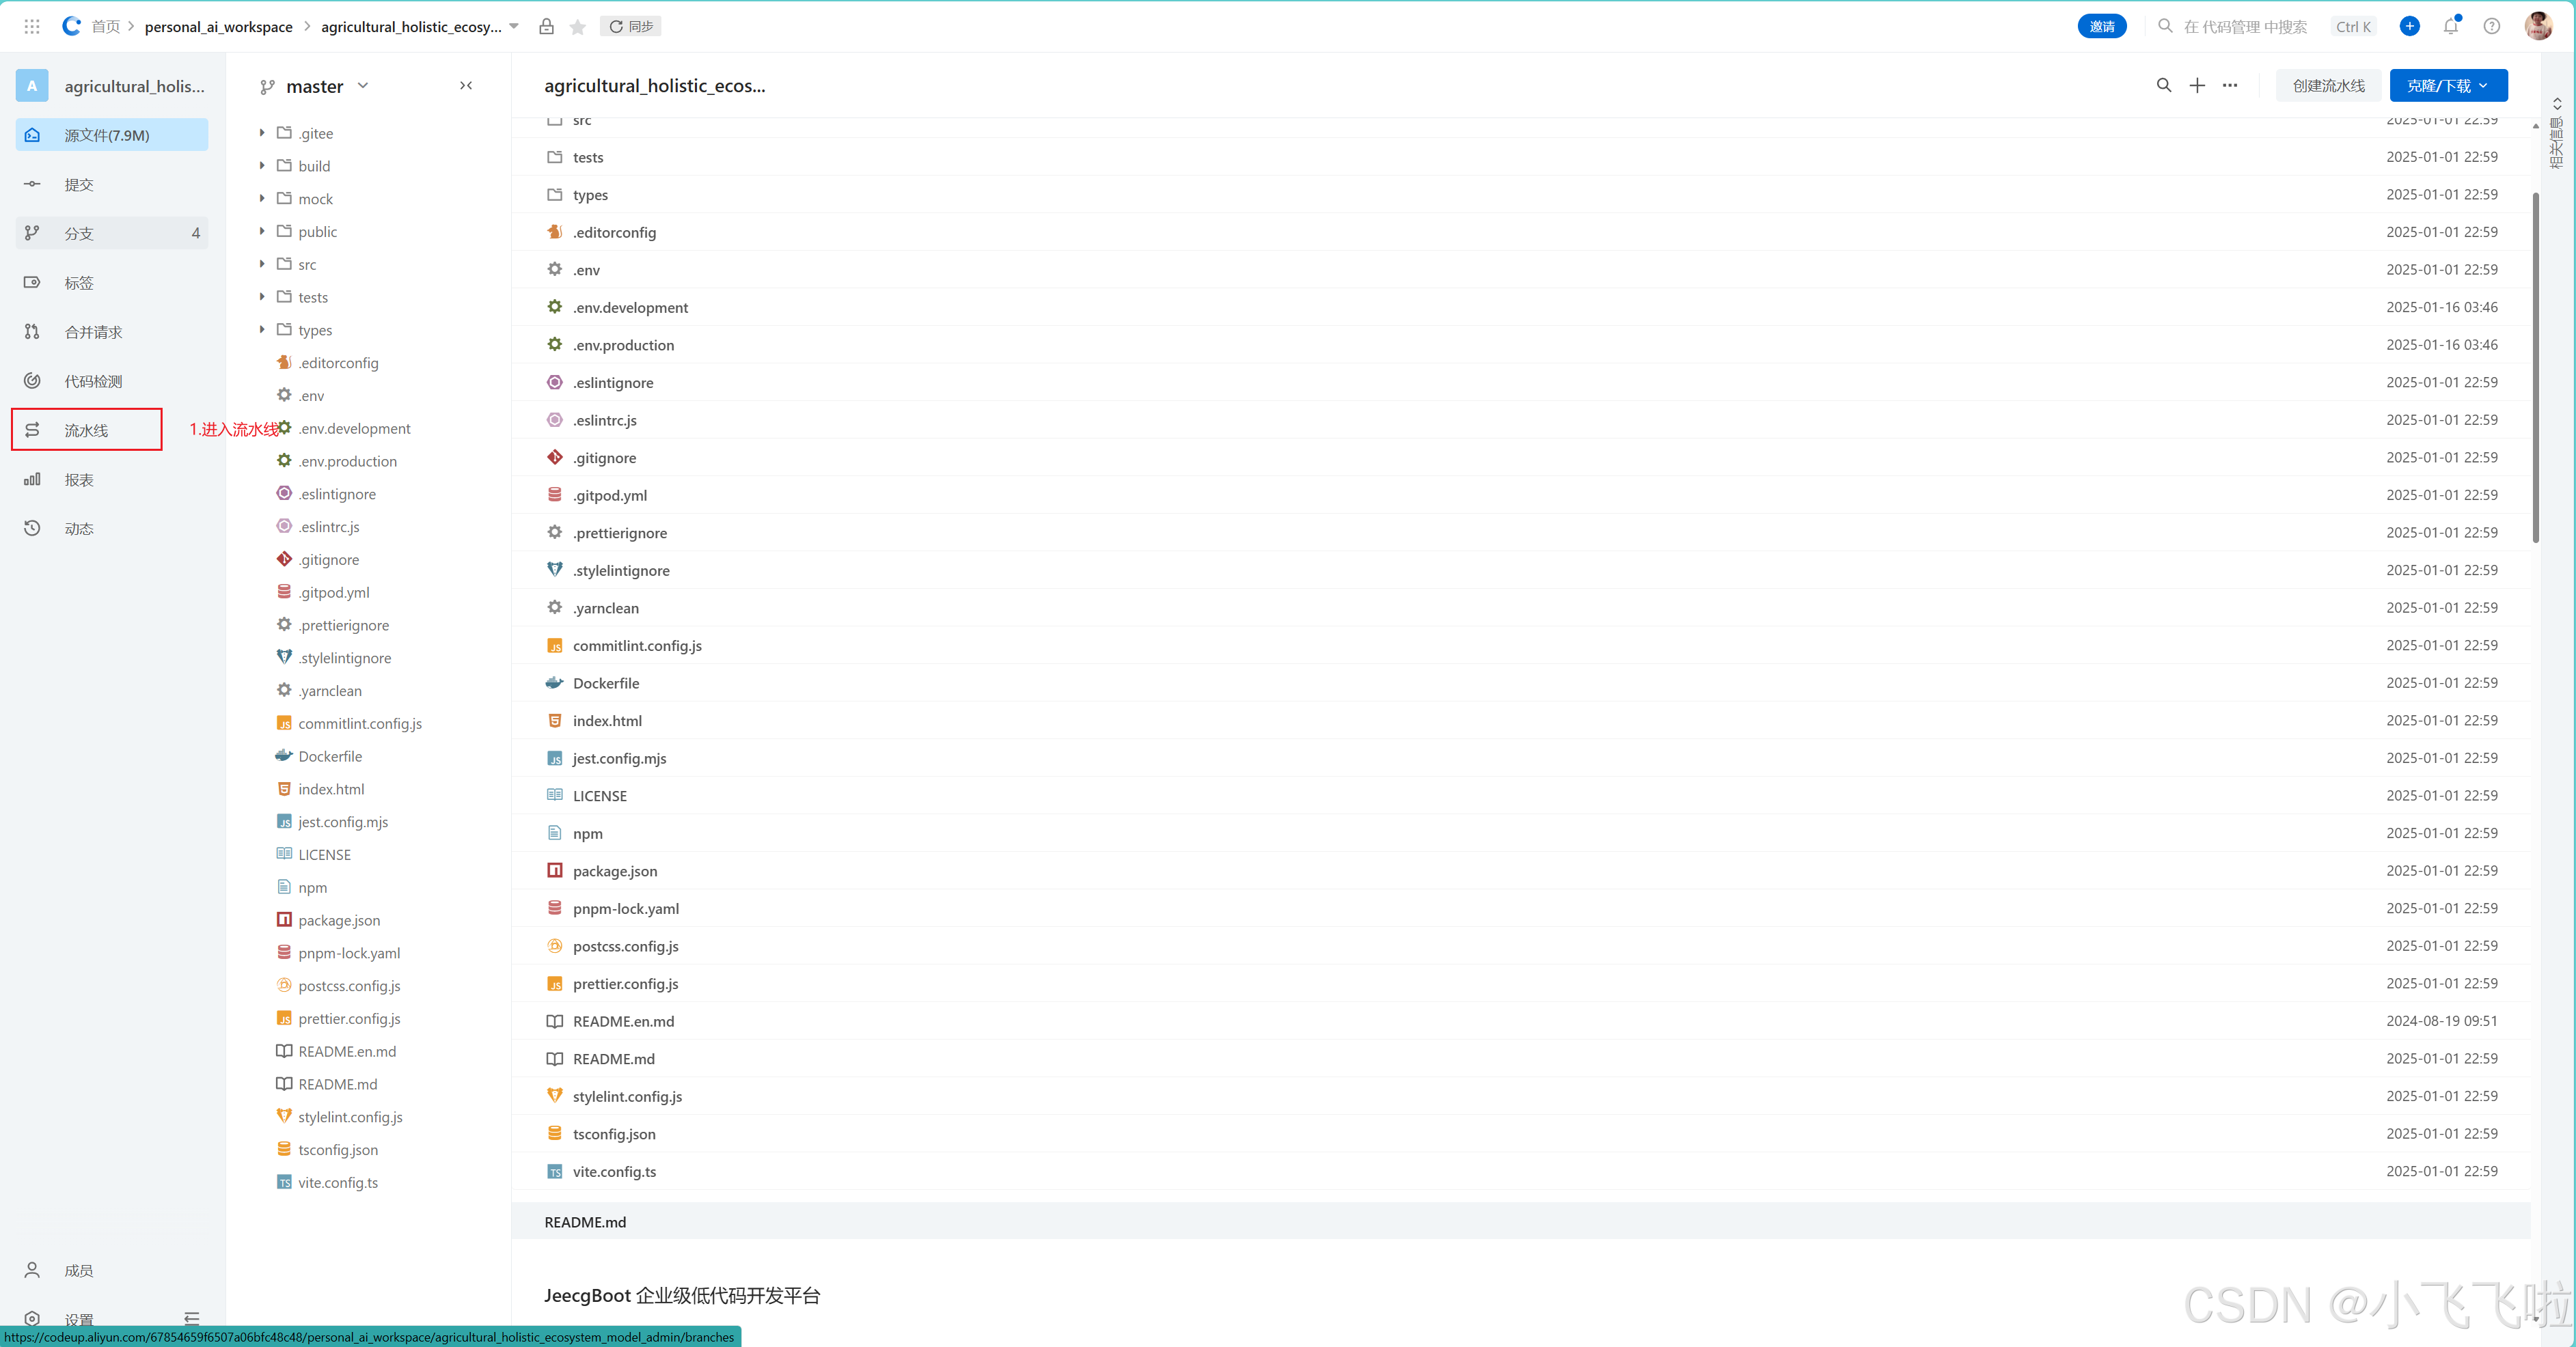
Task: Search files with the magnifier icon
Action: [2163, 86]
